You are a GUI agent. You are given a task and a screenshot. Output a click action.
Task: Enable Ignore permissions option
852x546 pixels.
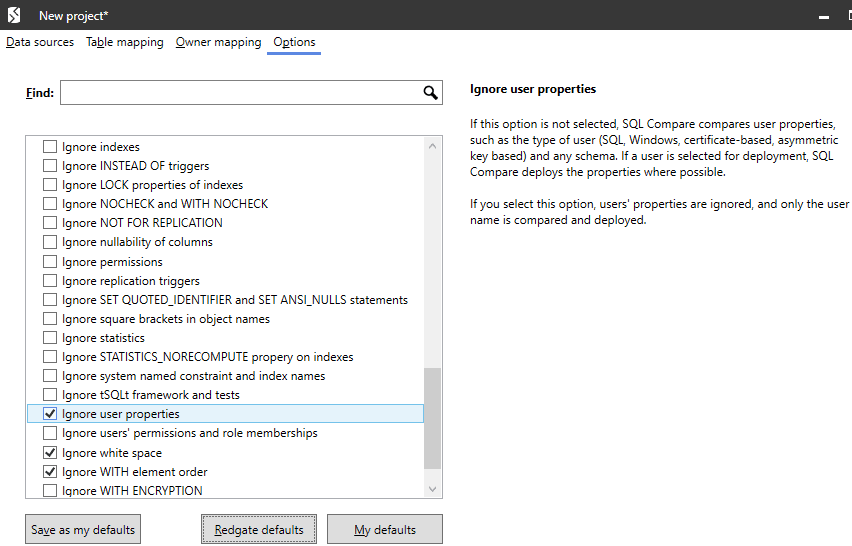pyautogui.click(x=50, y=262)
